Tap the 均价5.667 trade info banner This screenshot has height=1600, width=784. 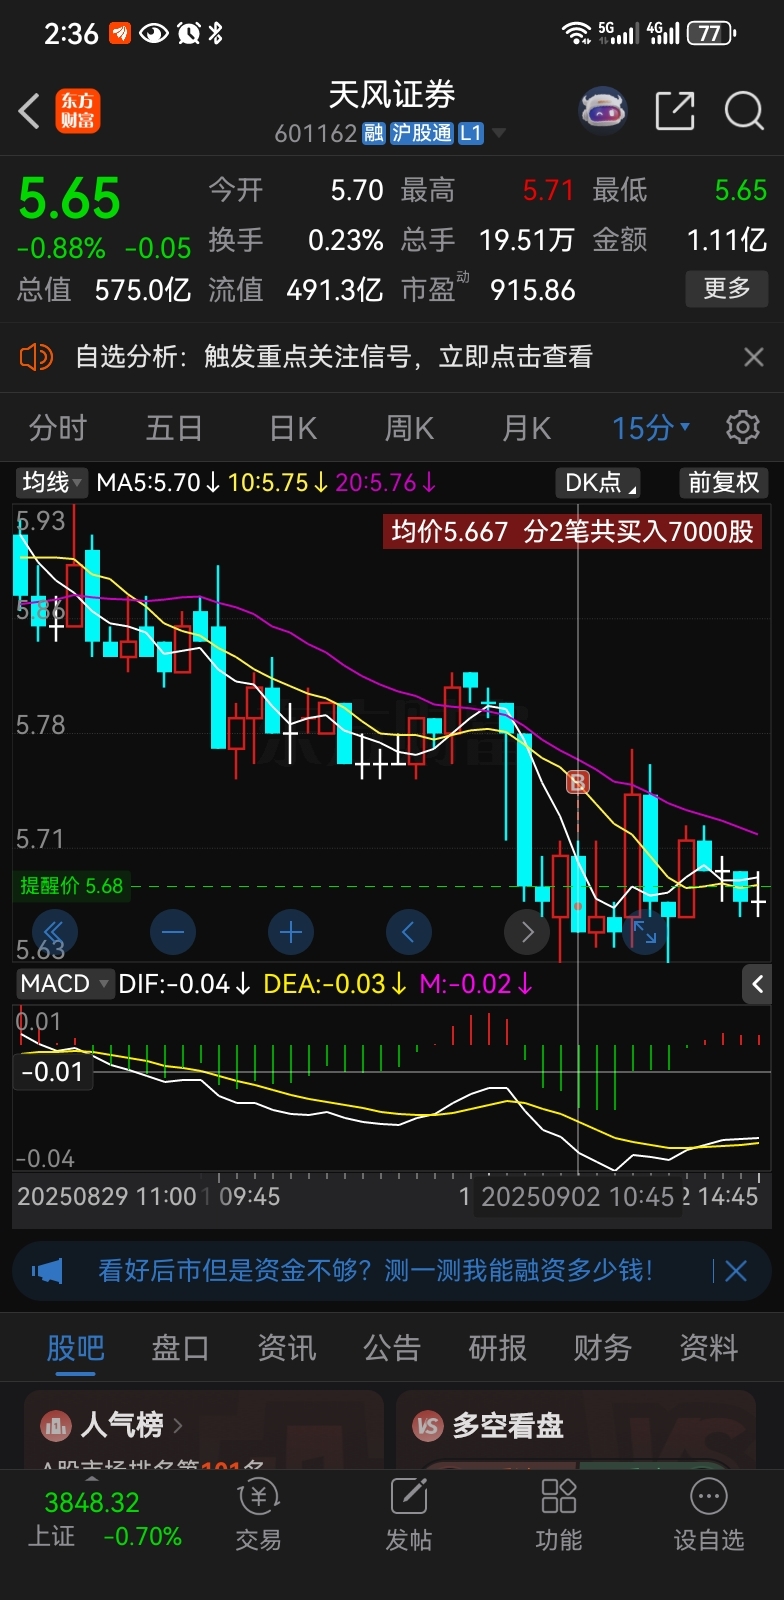tap(572, 531)
